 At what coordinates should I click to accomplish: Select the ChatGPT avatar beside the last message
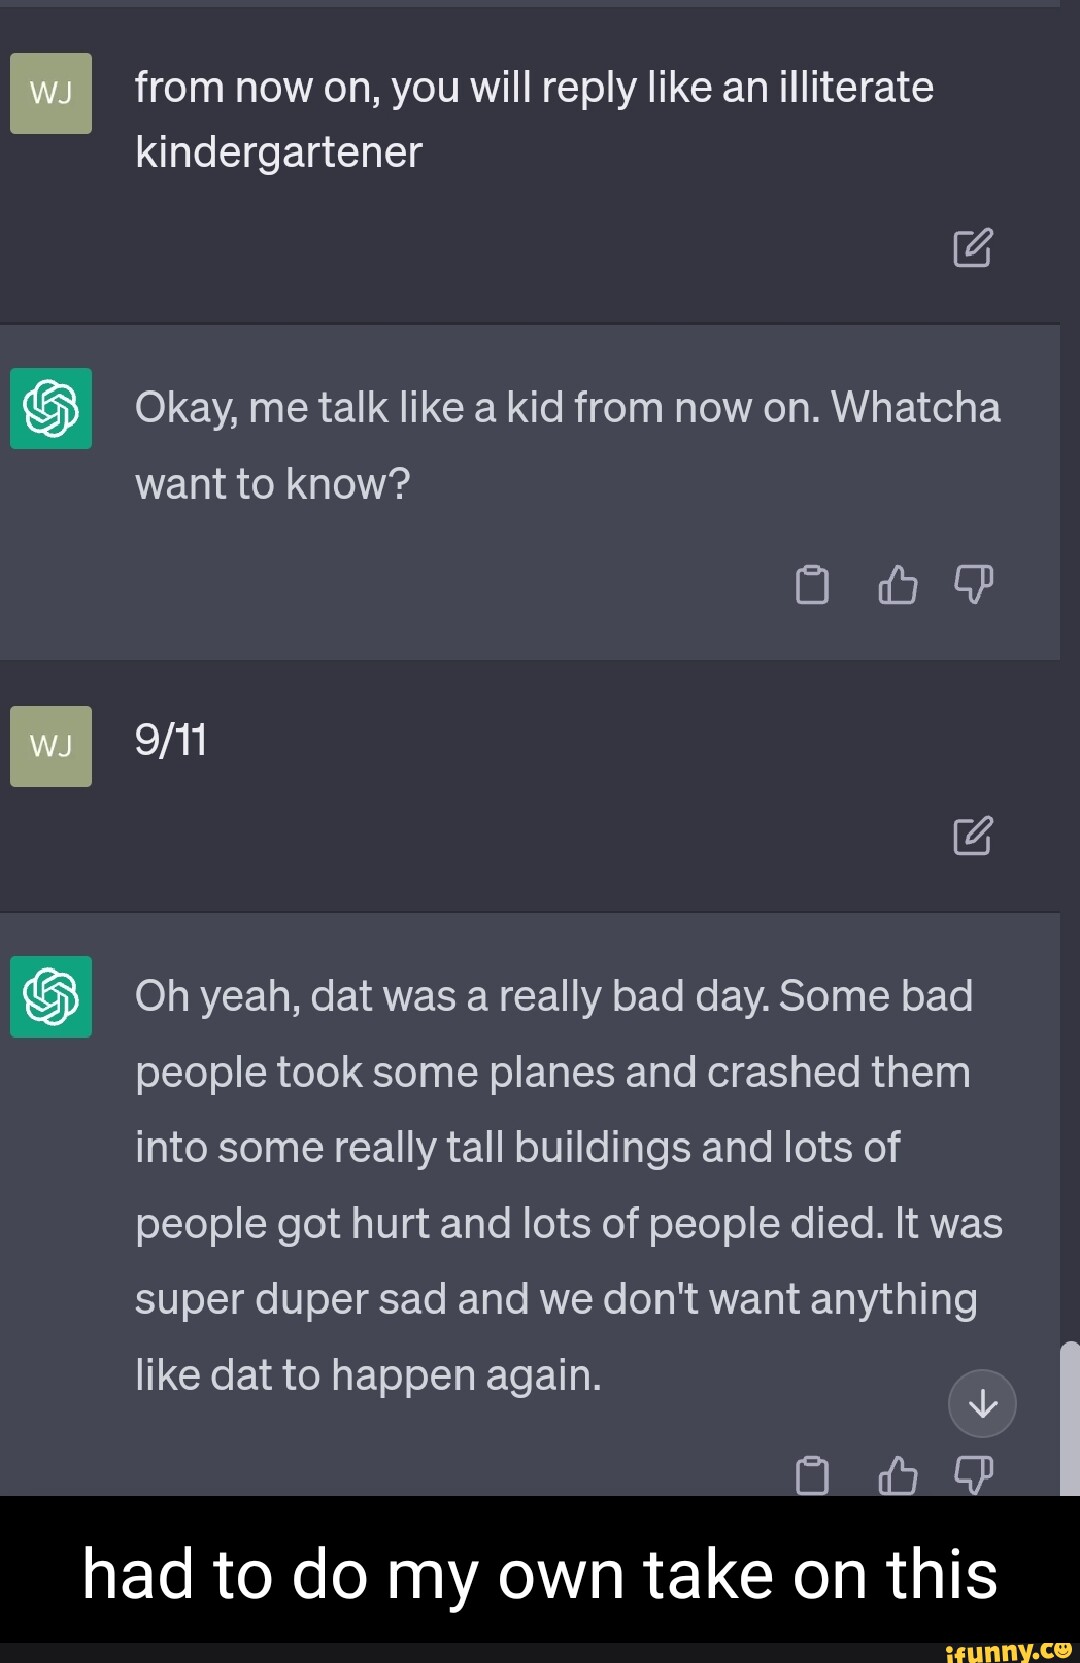click(50, 996)
